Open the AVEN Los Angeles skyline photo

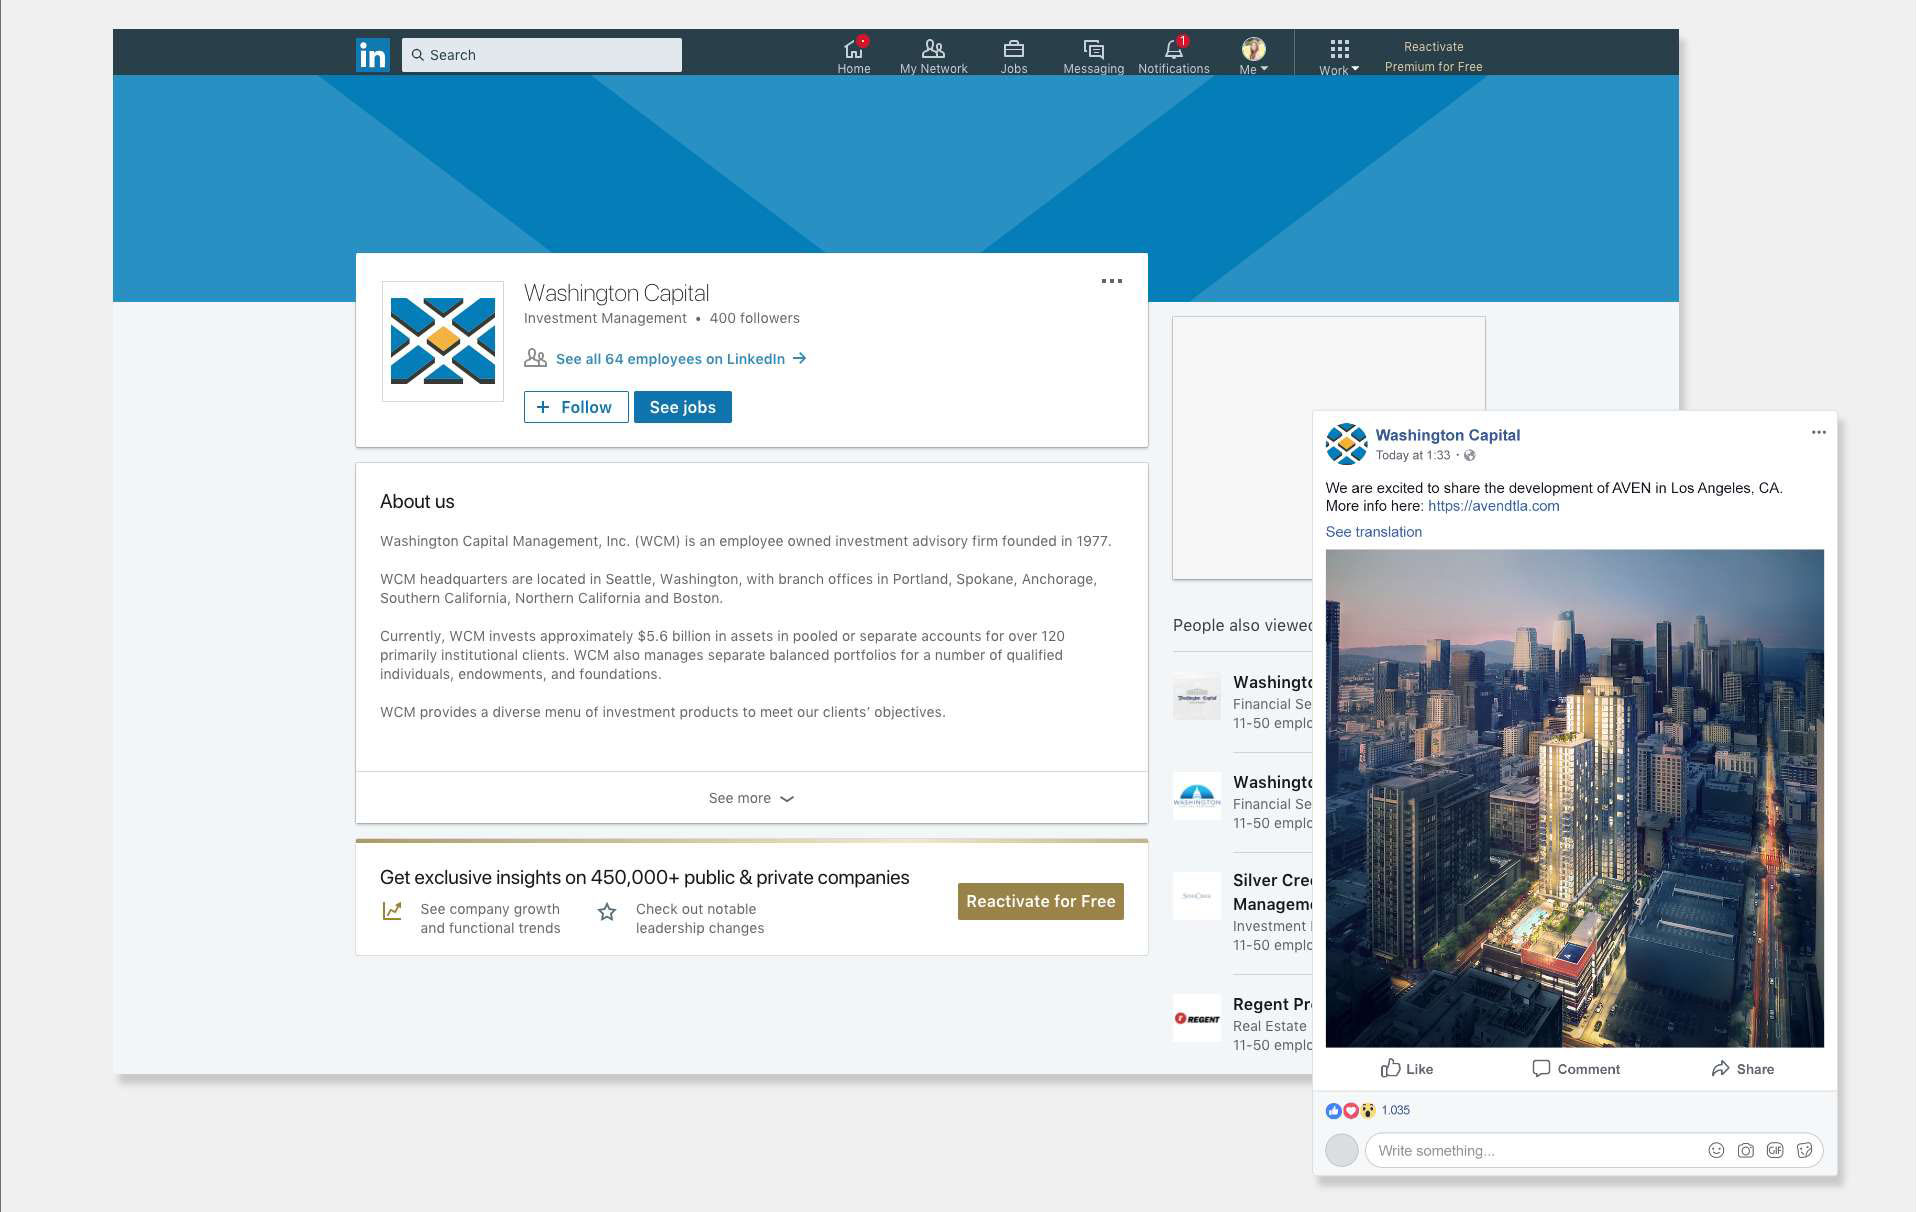point(1574,798)
